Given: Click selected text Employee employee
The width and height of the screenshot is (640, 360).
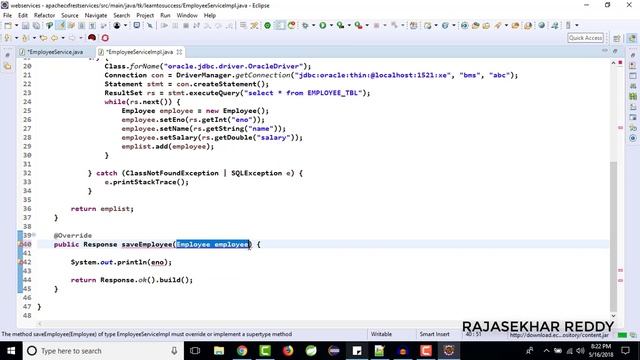Looking at the screenshot, I should coord(212,244).
